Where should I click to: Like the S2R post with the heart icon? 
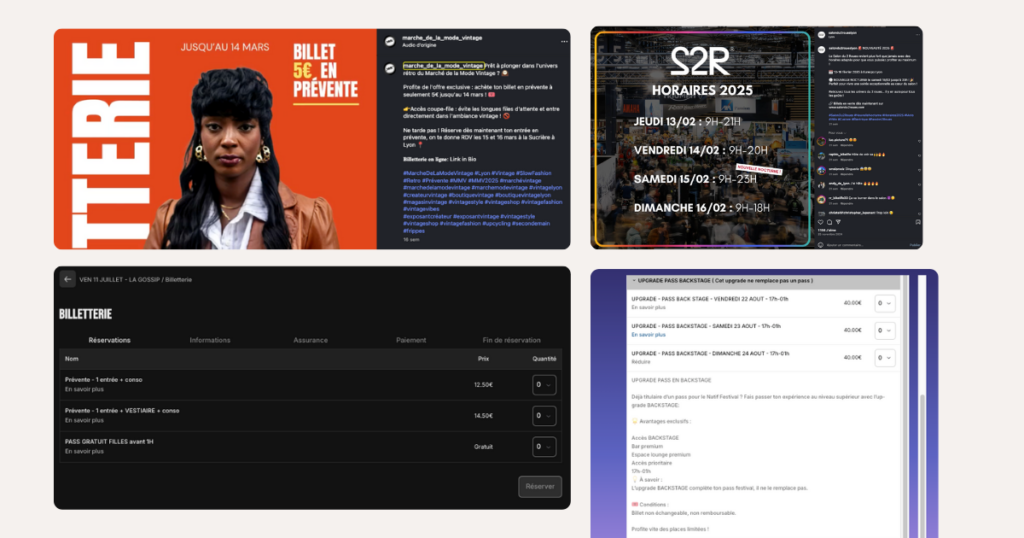tap(820, 222)
